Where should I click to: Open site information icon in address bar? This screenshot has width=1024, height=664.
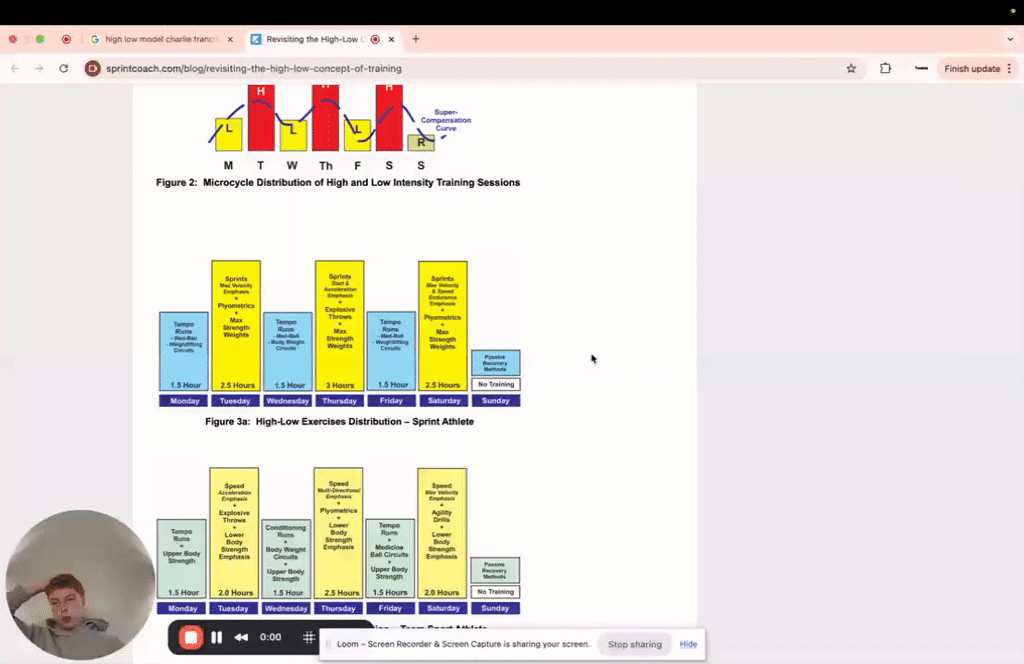click(x=93, y=69)
